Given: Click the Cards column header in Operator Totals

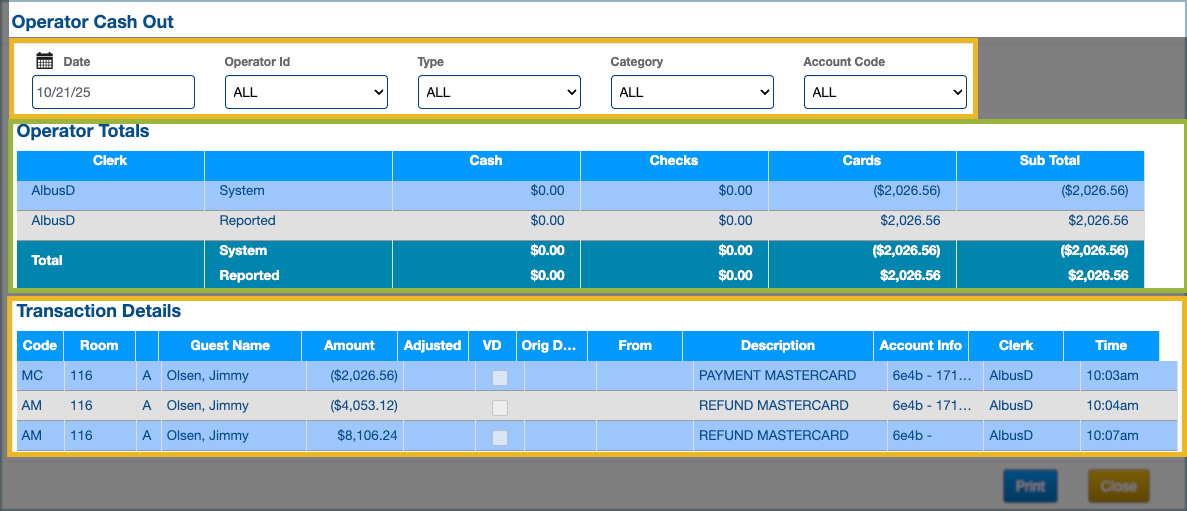Looking at the screenshot, I should click(x=861, y=161).
